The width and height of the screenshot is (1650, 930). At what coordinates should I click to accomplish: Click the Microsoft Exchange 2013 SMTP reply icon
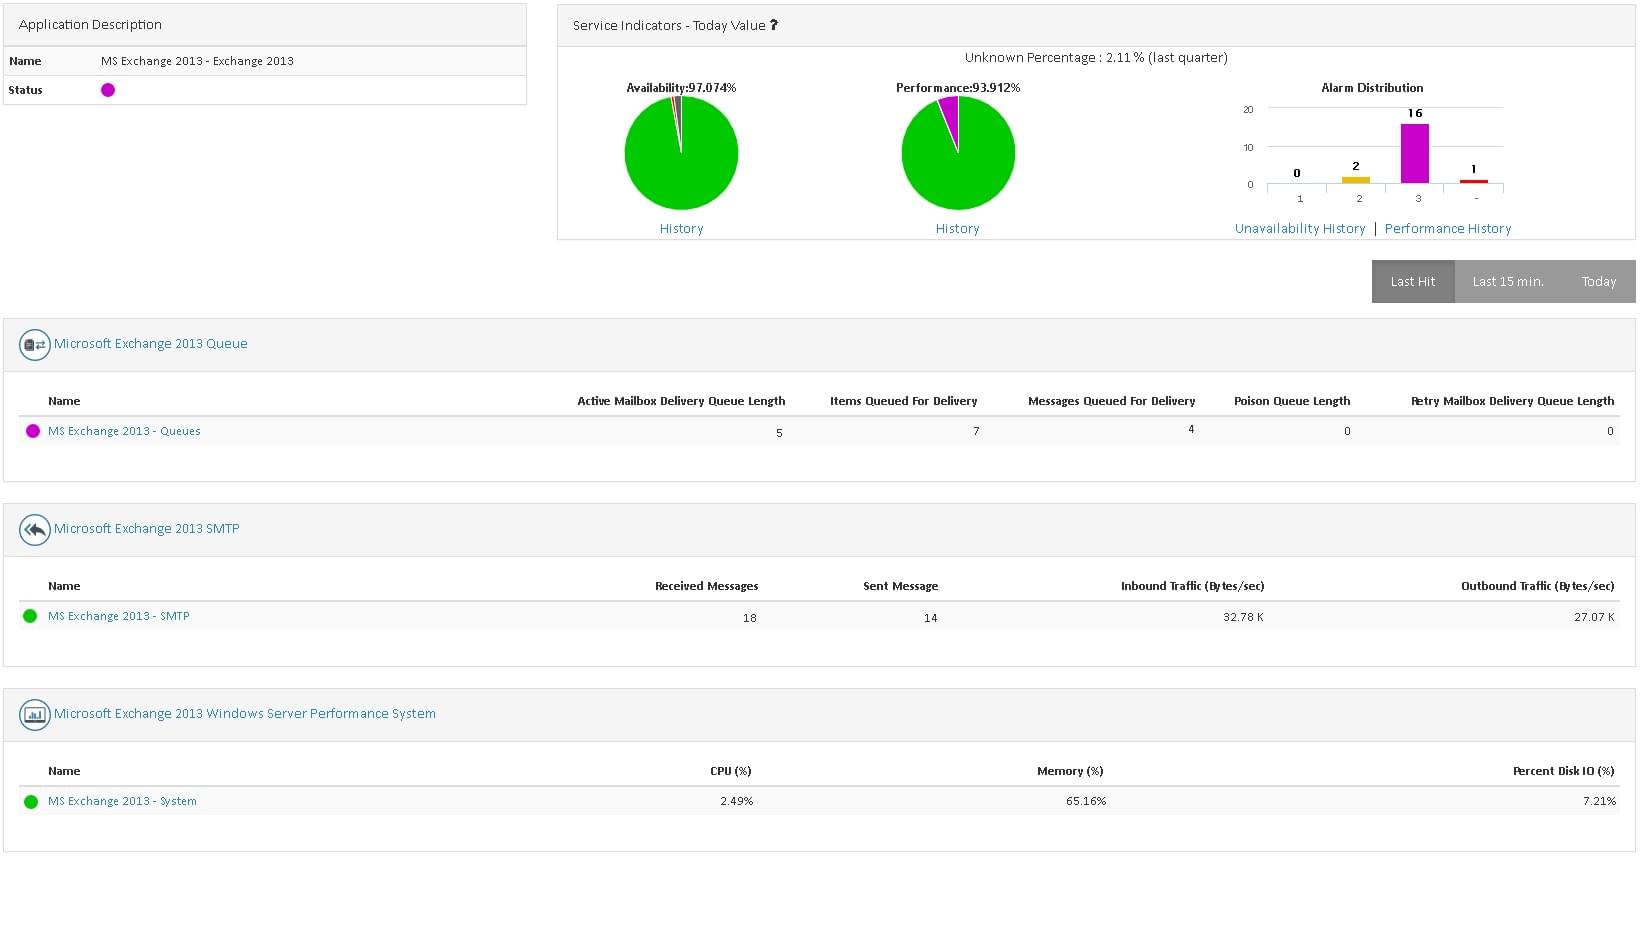[35, 530]
